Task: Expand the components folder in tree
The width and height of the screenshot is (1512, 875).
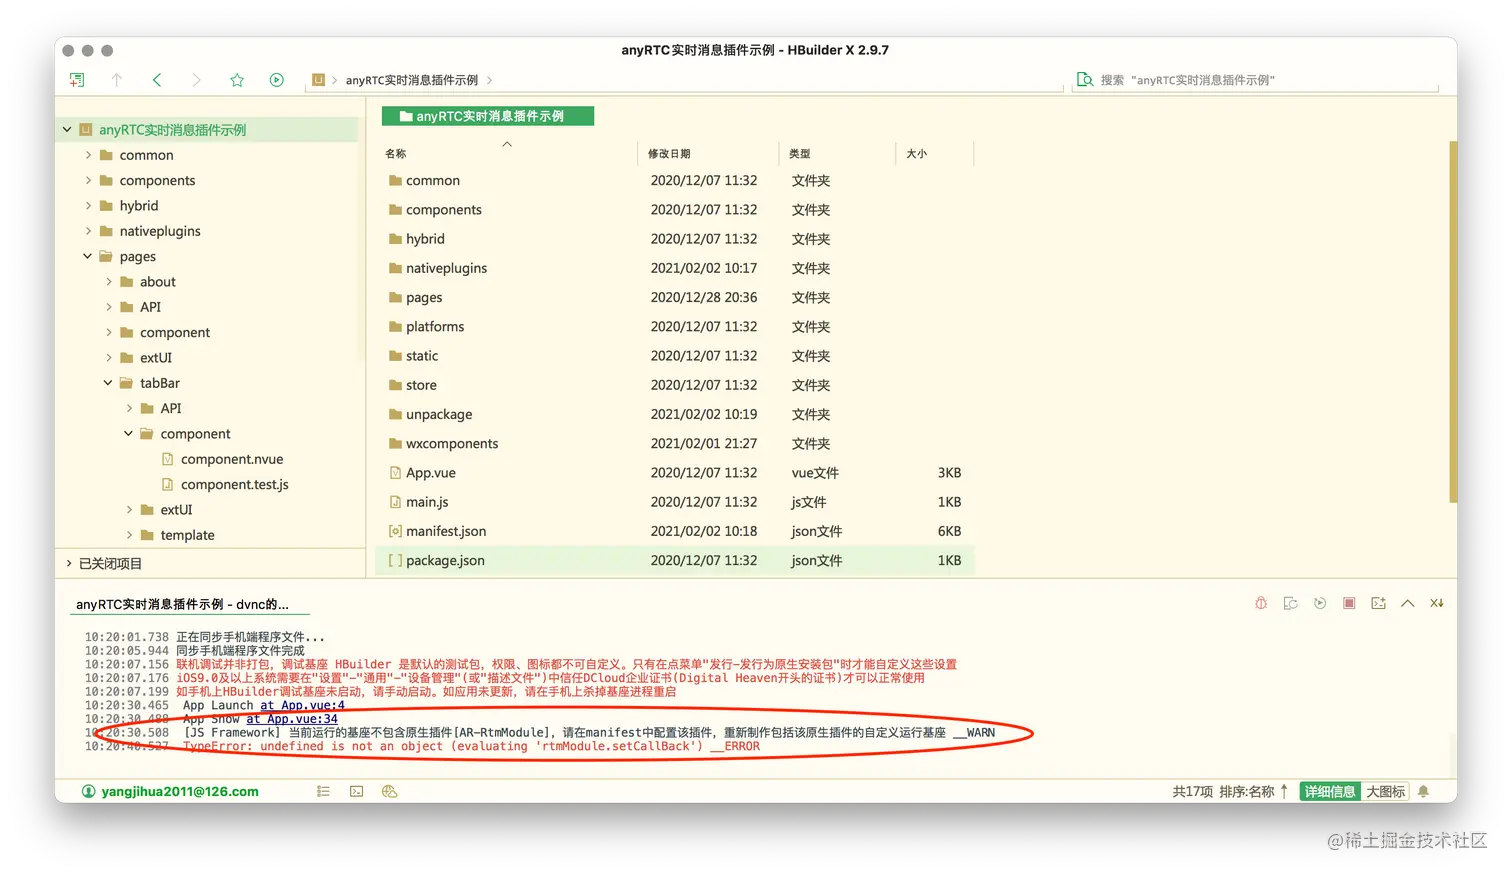Action: coord(88,180)
